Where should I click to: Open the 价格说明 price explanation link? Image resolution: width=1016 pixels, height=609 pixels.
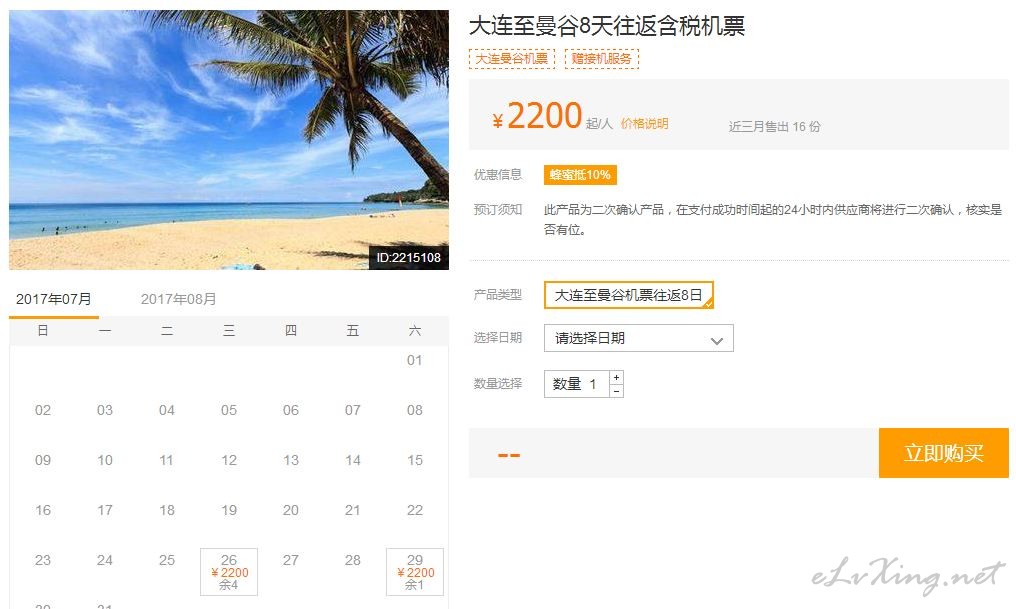(644, 124)
